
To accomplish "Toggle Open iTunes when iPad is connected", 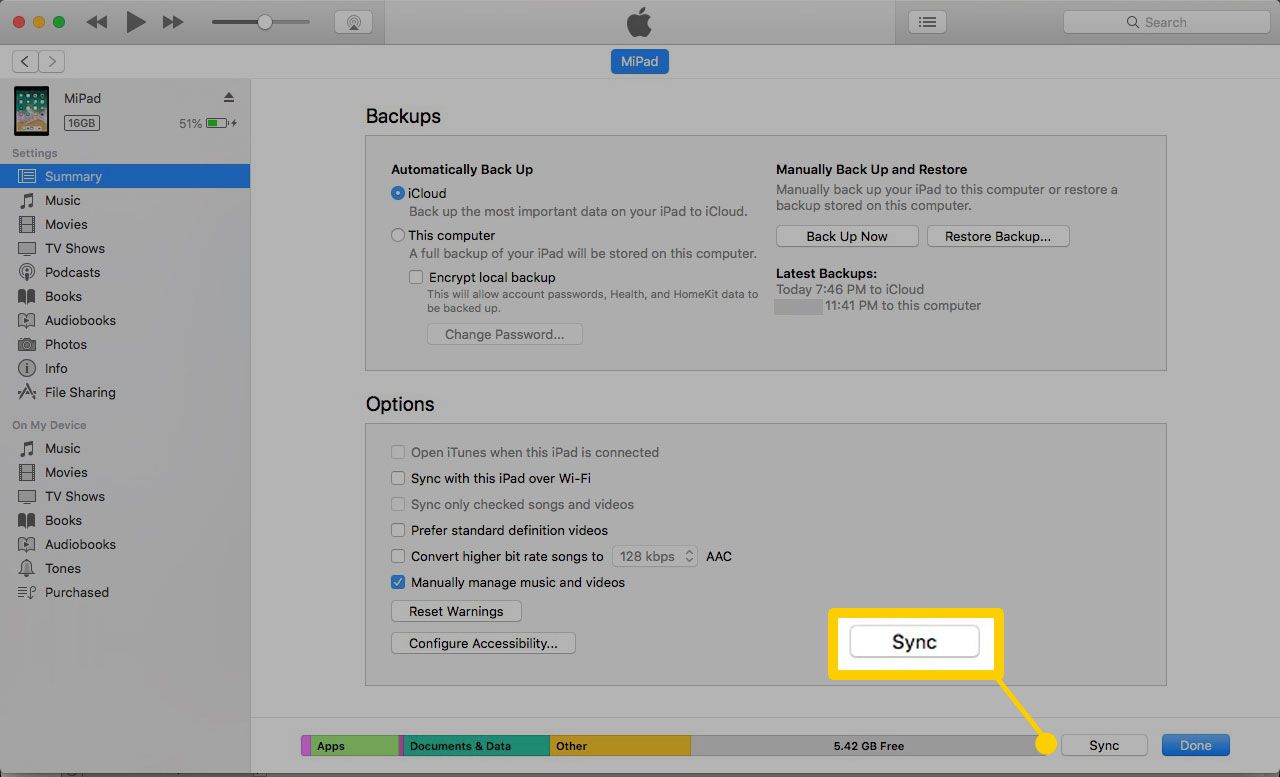I will point(398,452).
